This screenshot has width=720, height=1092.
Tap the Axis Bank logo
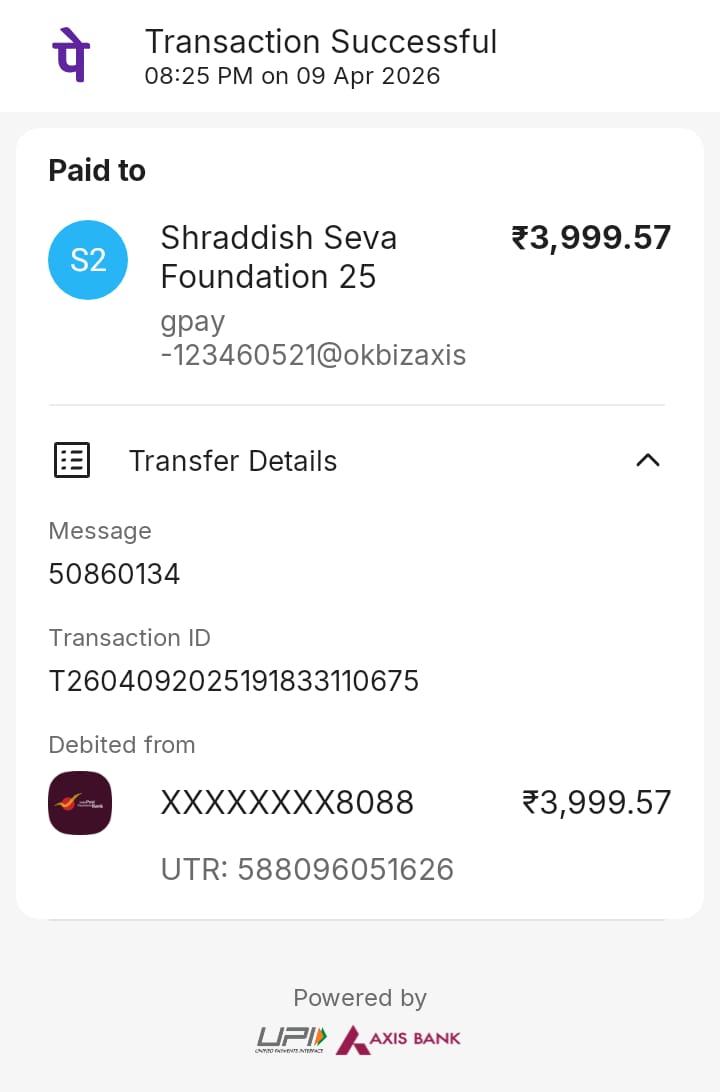[399, 1039]
